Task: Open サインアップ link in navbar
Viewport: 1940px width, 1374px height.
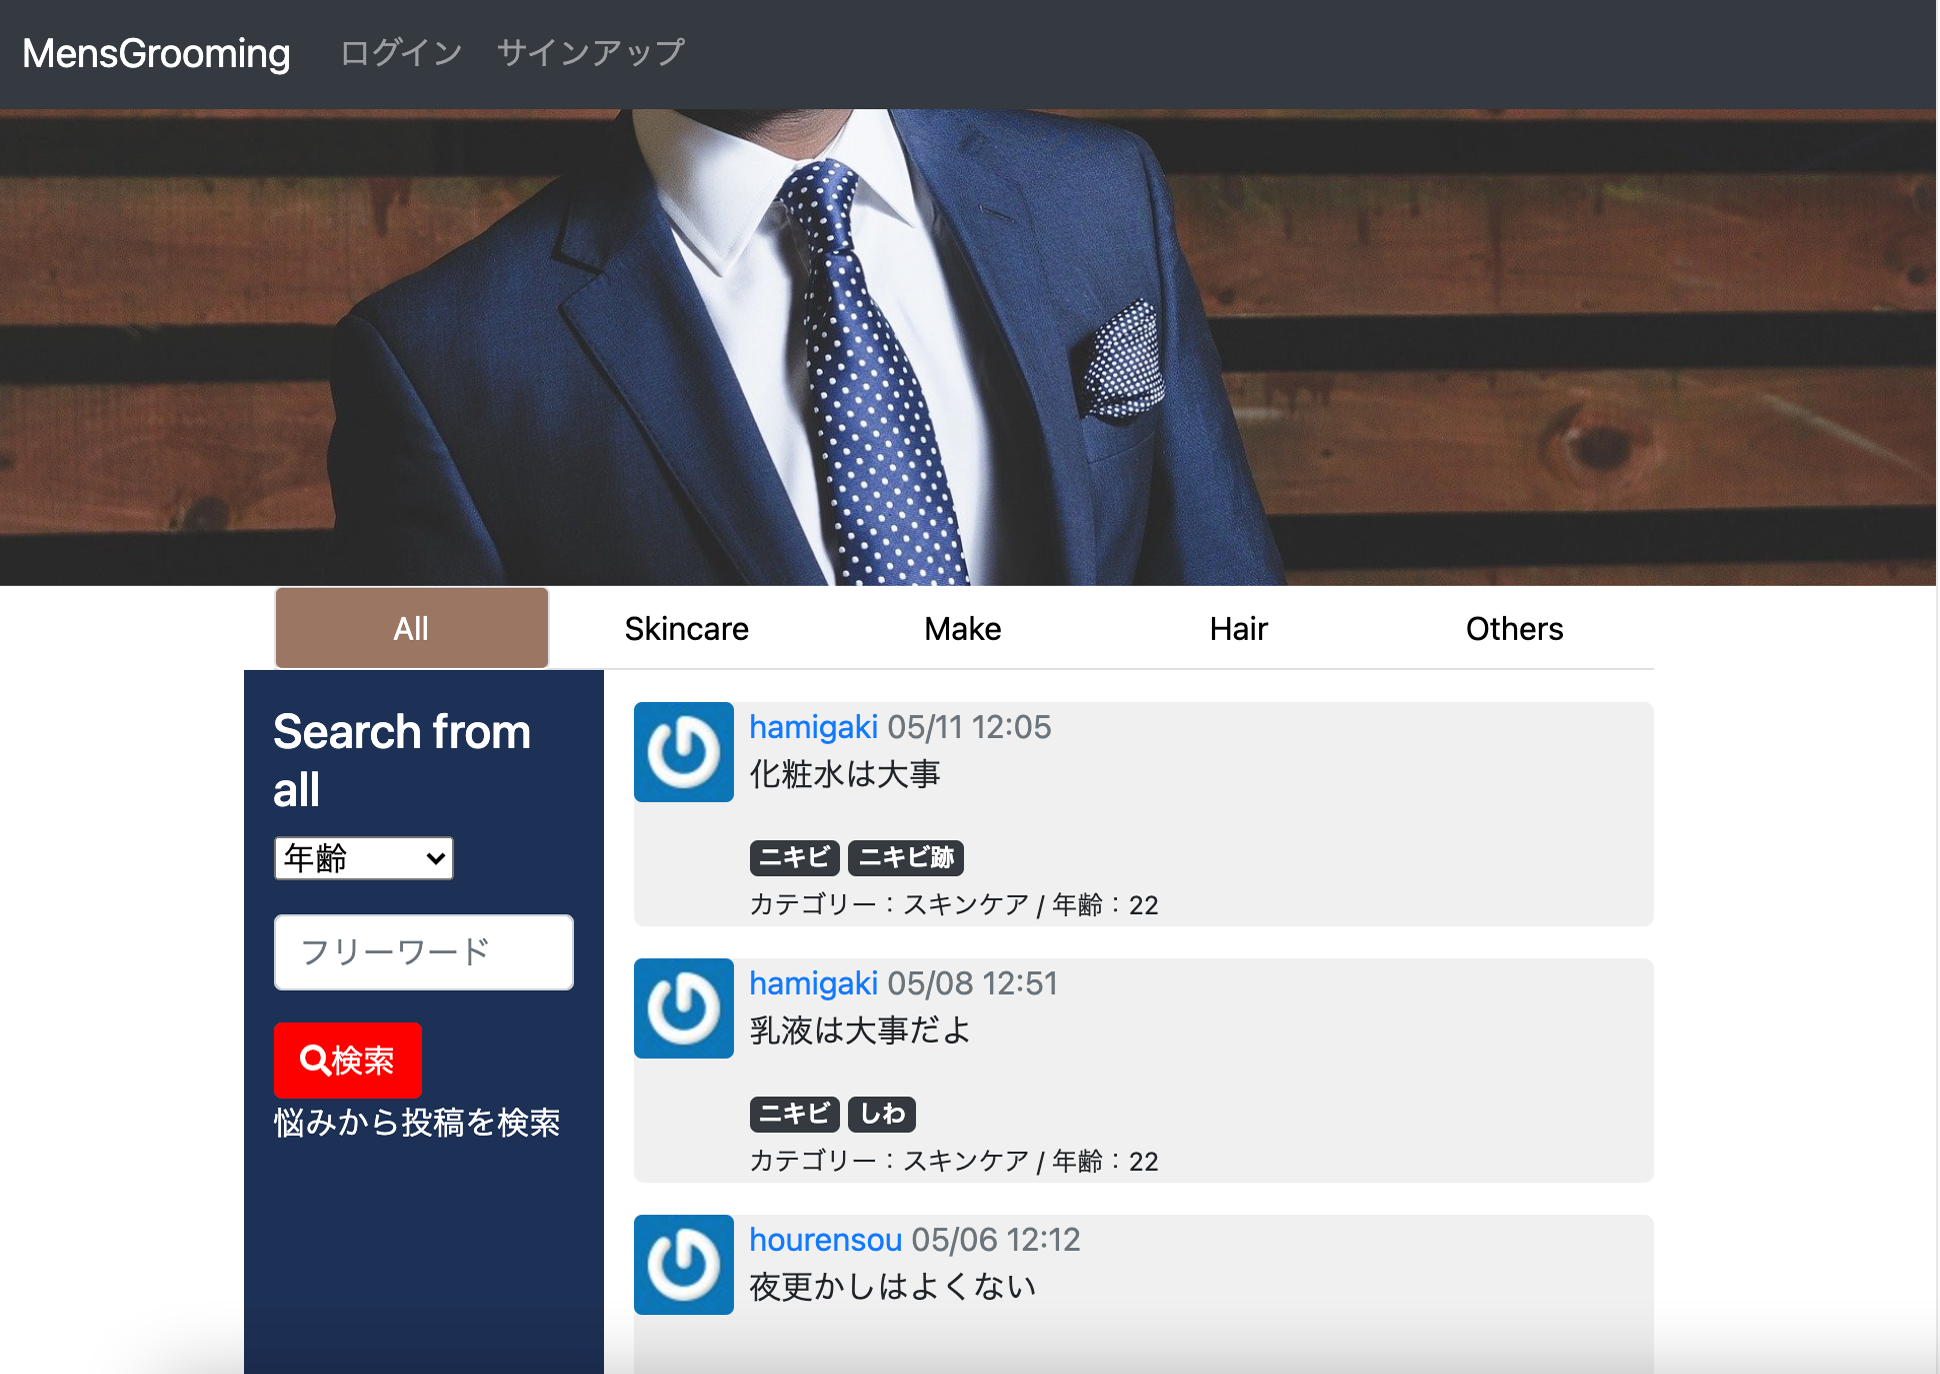Action: pos(590,52)
